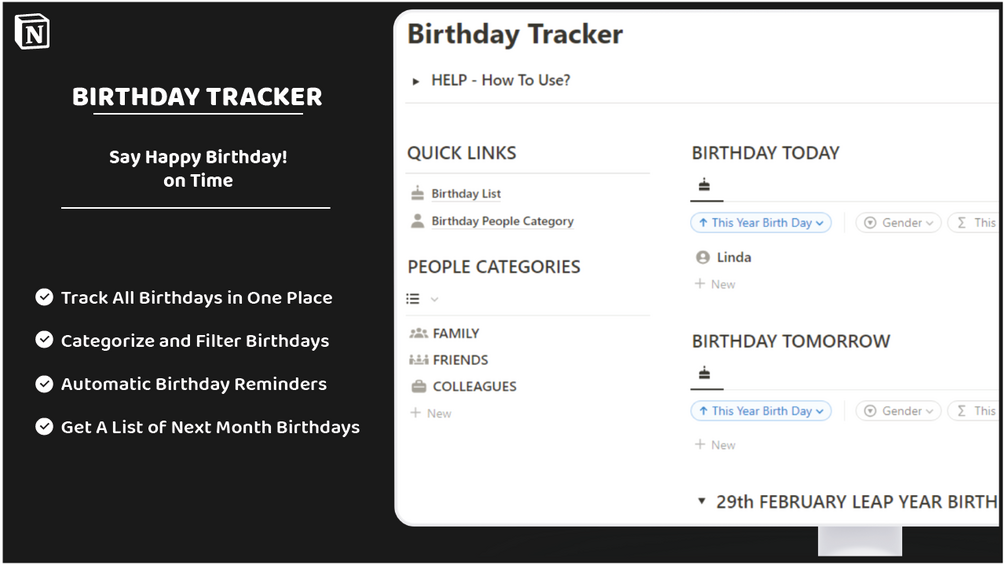Add new entry under People Categories
The height and width of the screenshot is (565, 1005).
[x=431, y=413]
